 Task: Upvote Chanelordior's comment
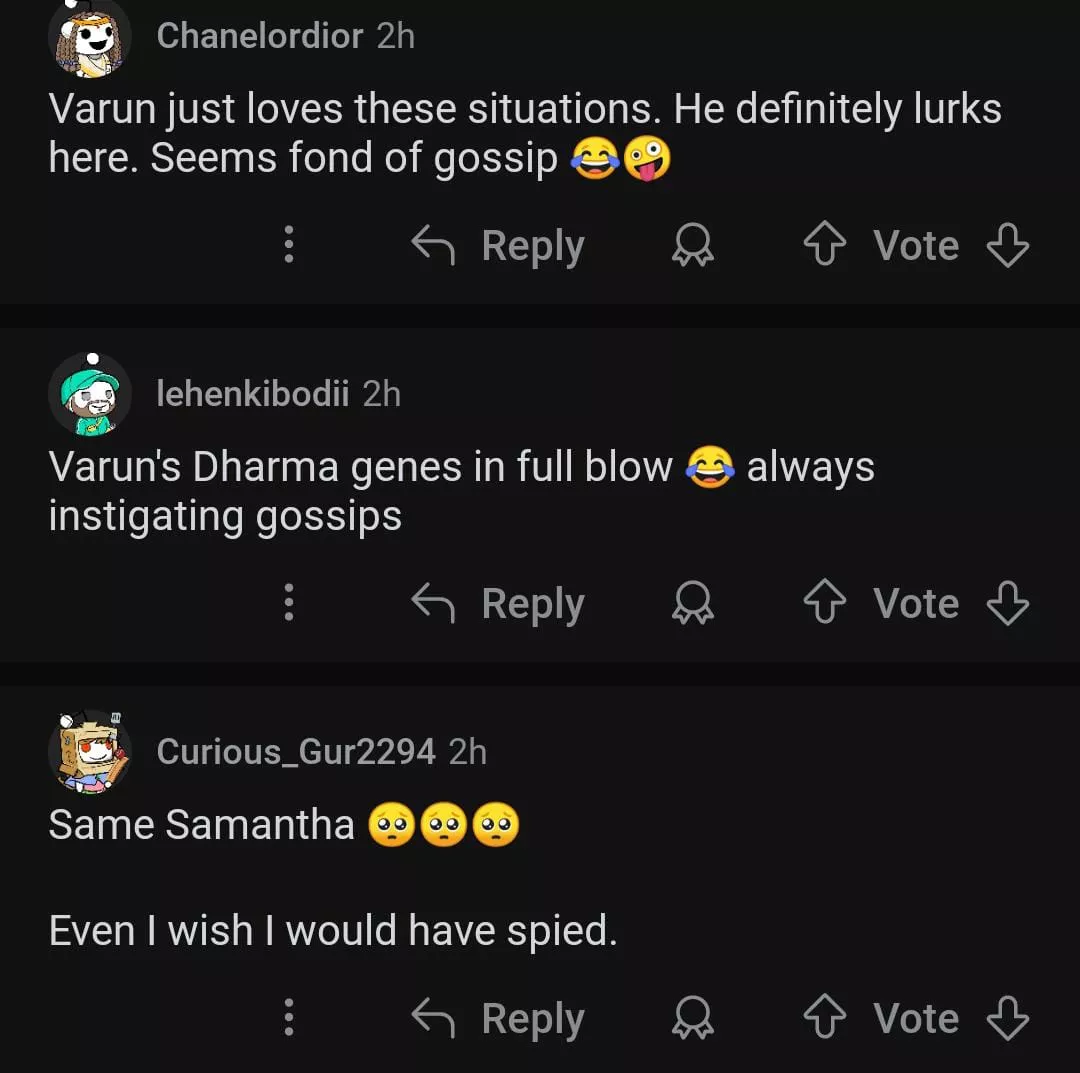coord(824,246)
